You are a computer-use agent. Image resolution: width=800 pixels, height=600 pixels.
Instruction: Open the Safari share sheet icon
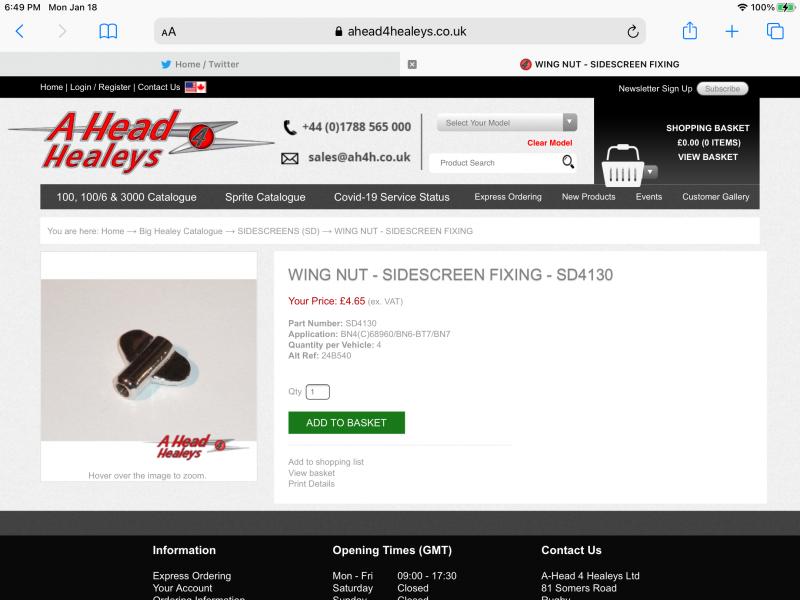pos(689,31)
